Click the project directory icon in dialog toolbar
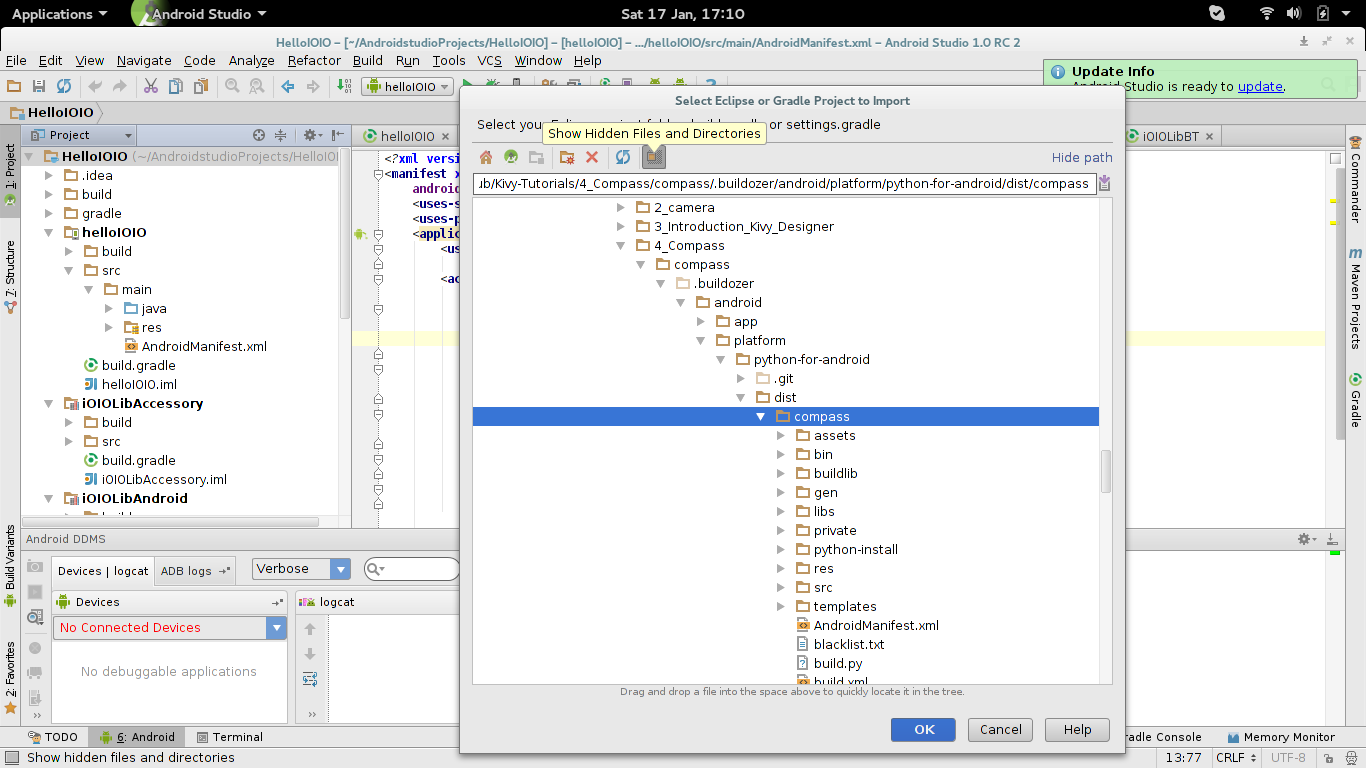The width and height of the screenshot is (1366, 768). [x=511, y=157]
